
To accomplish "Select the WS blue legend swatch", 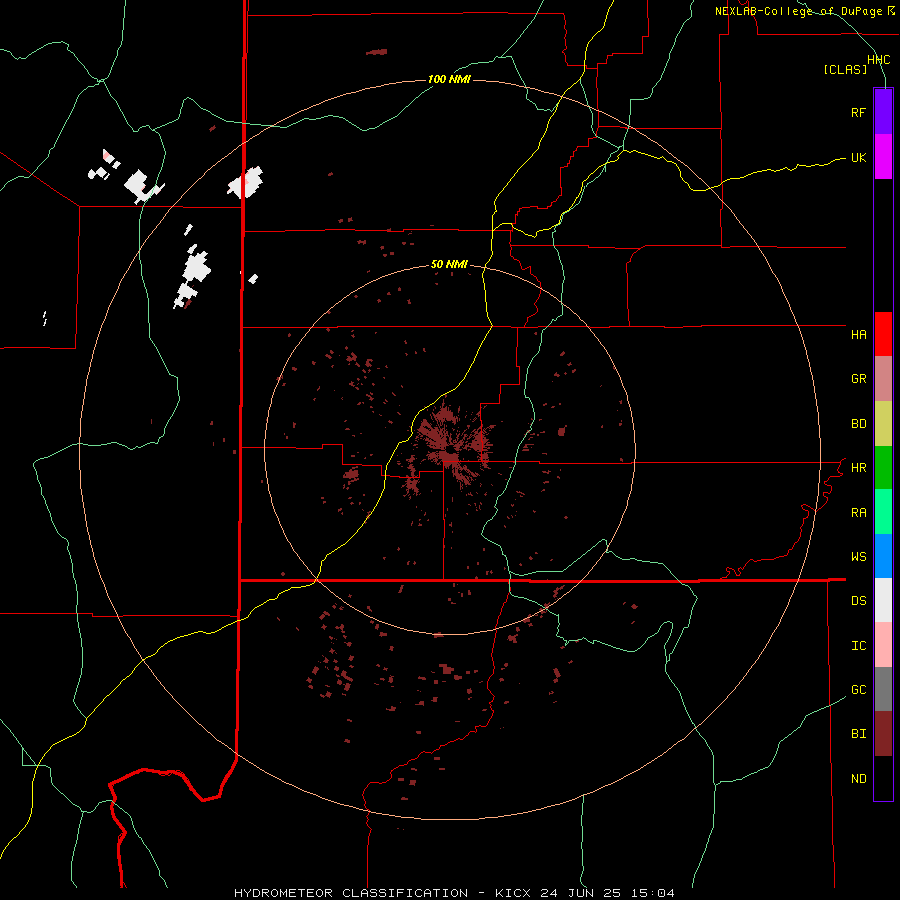I will coord(883,556).
